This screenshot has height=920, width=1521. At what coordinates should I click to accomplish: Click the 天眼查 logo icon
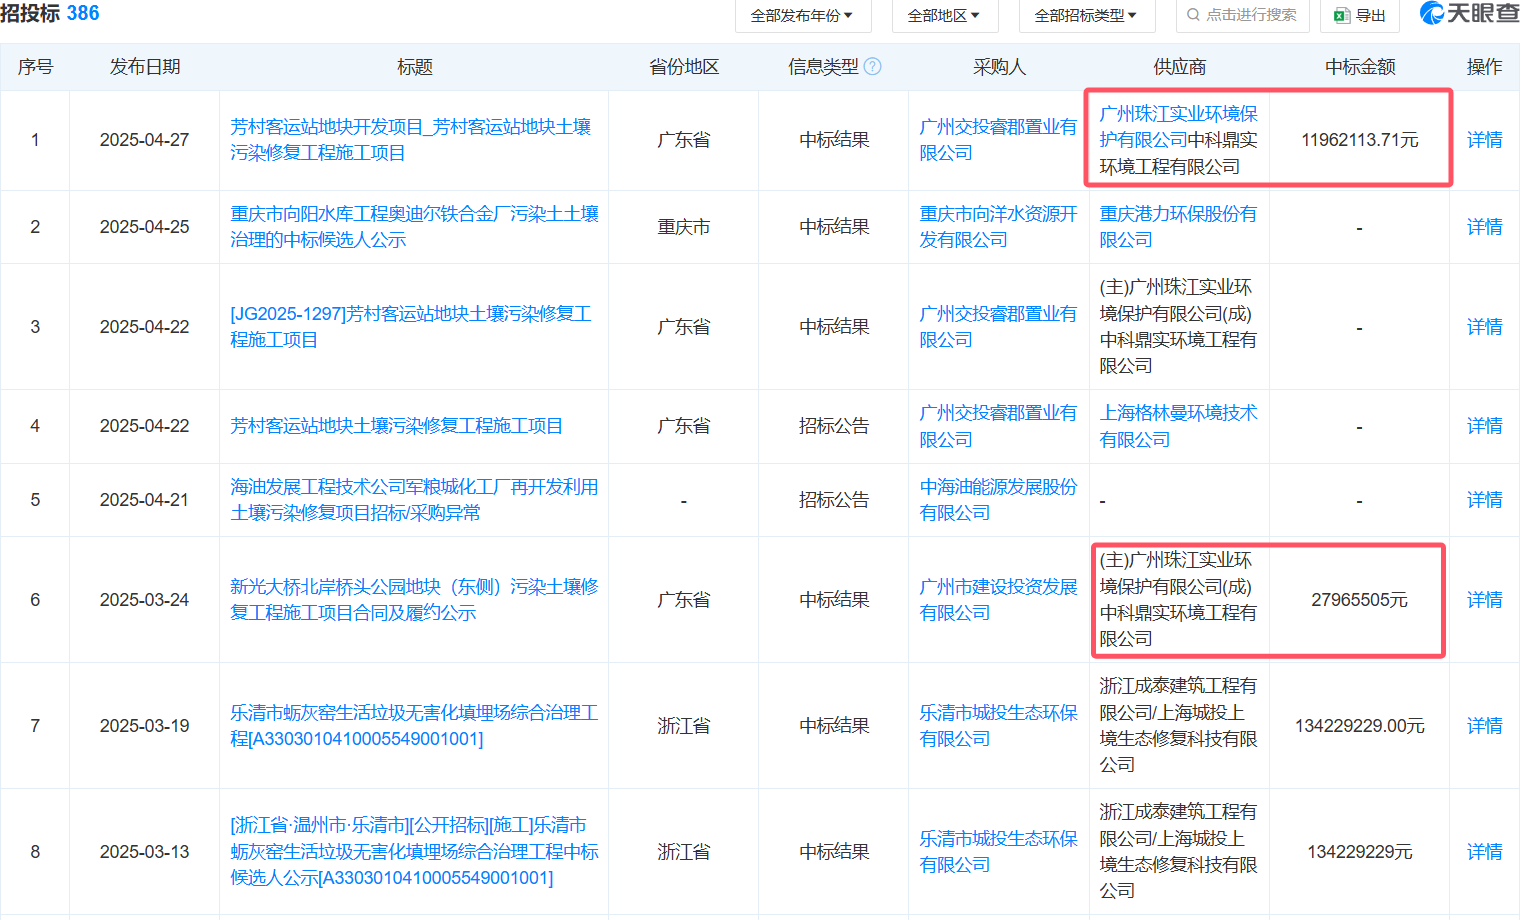tap(1432, 13)
